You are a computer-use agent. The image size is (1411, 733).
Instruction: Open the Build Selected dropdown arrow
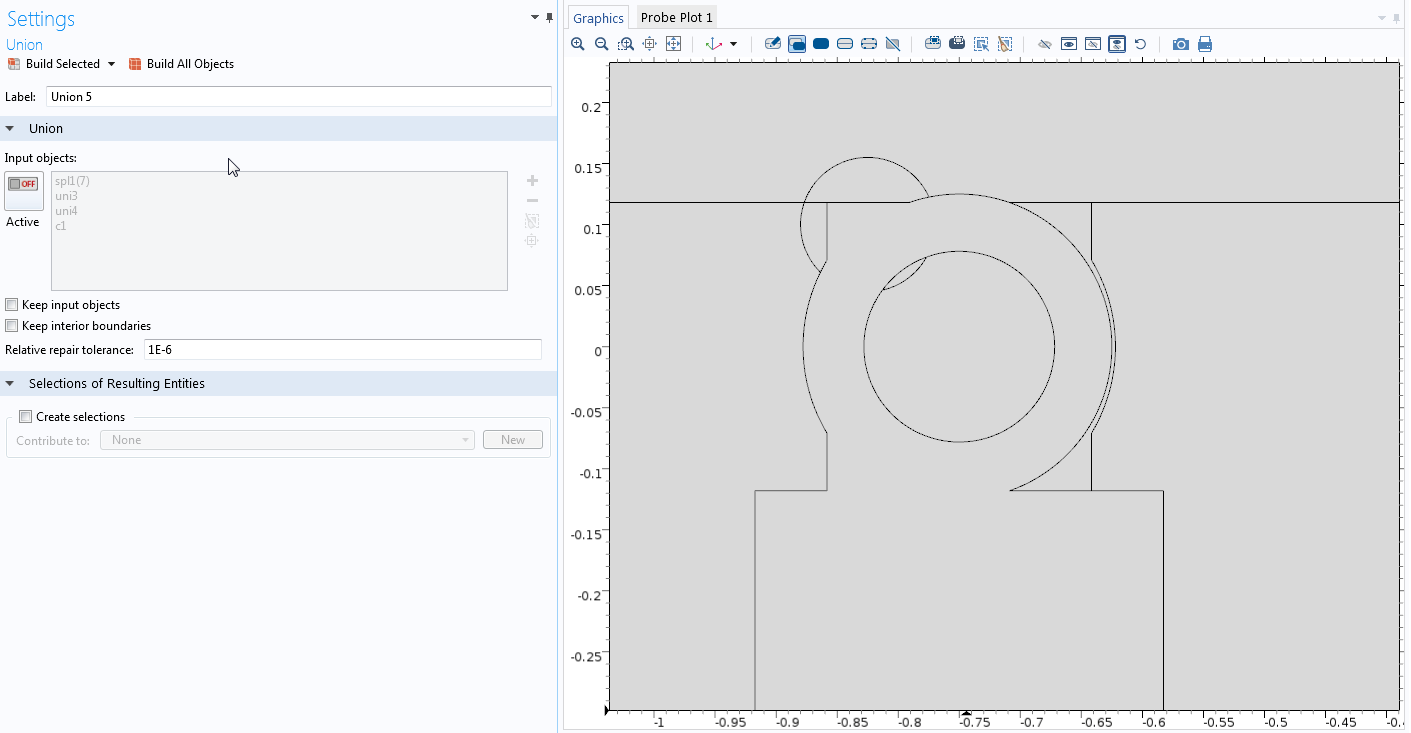pos(111,64)
